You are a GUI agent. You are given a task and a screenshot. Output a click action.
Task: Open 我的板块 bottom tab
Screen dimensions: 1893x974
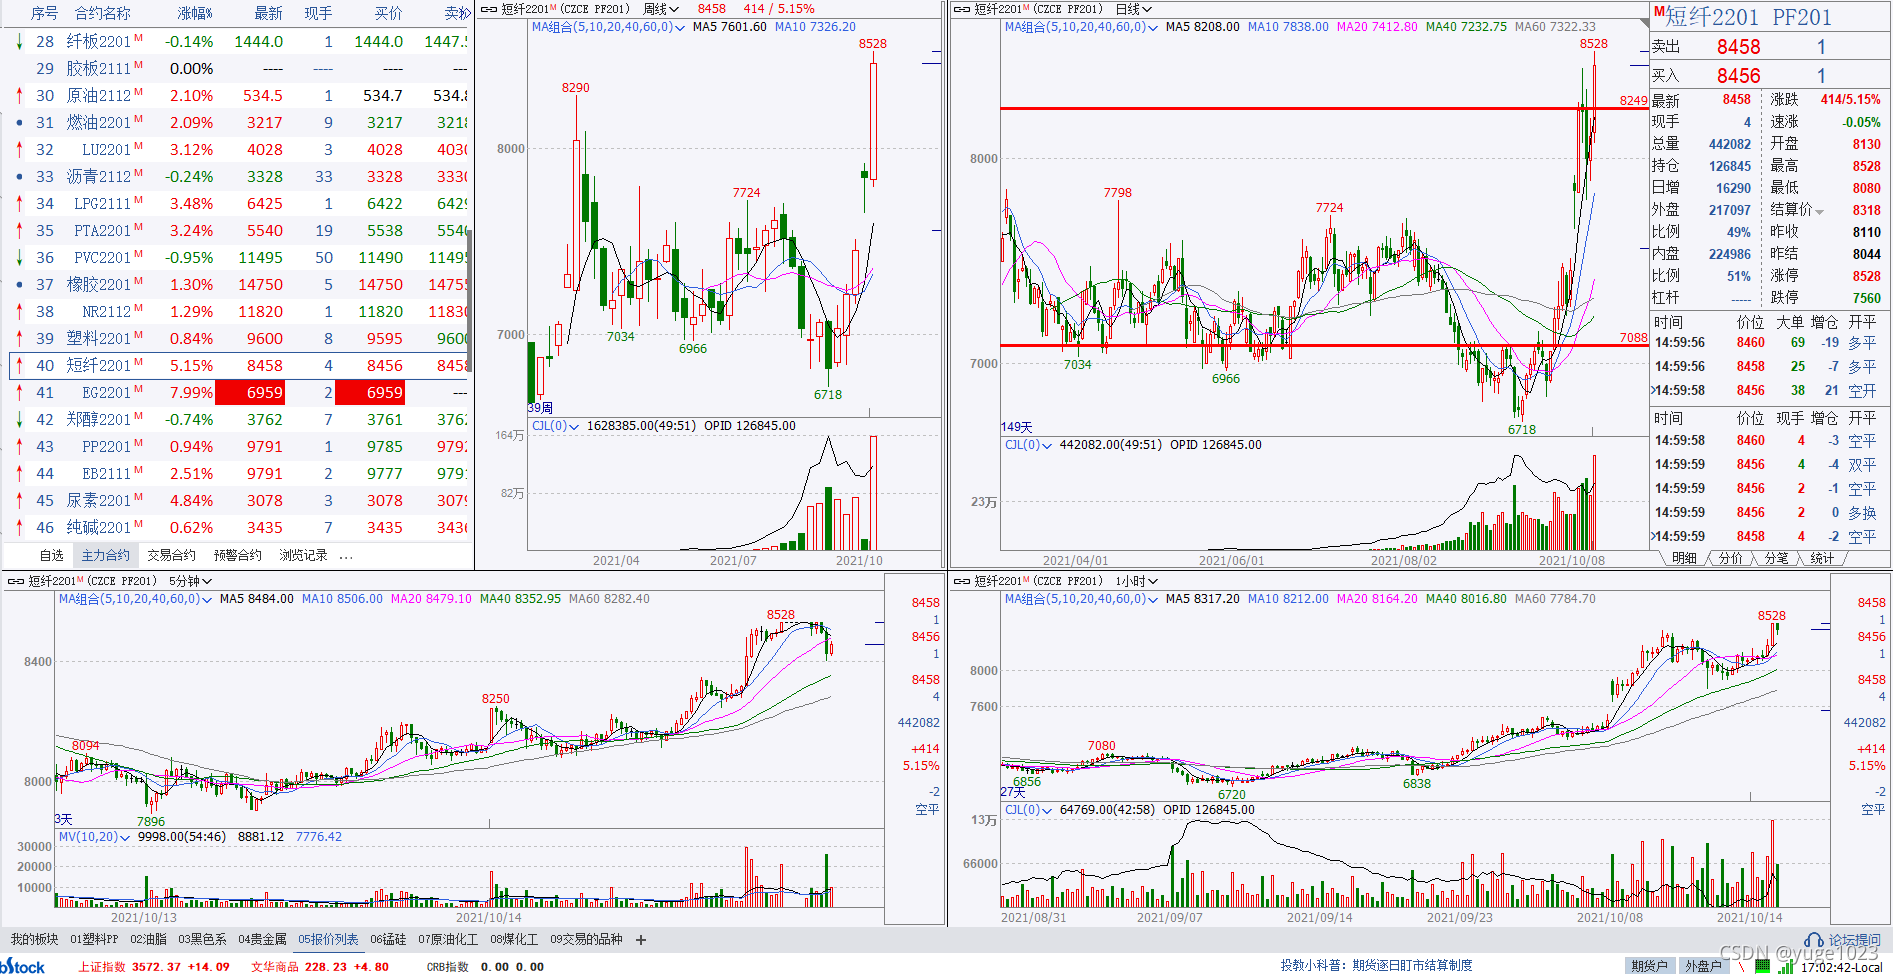pyautogui.click(x=34, y=940)
